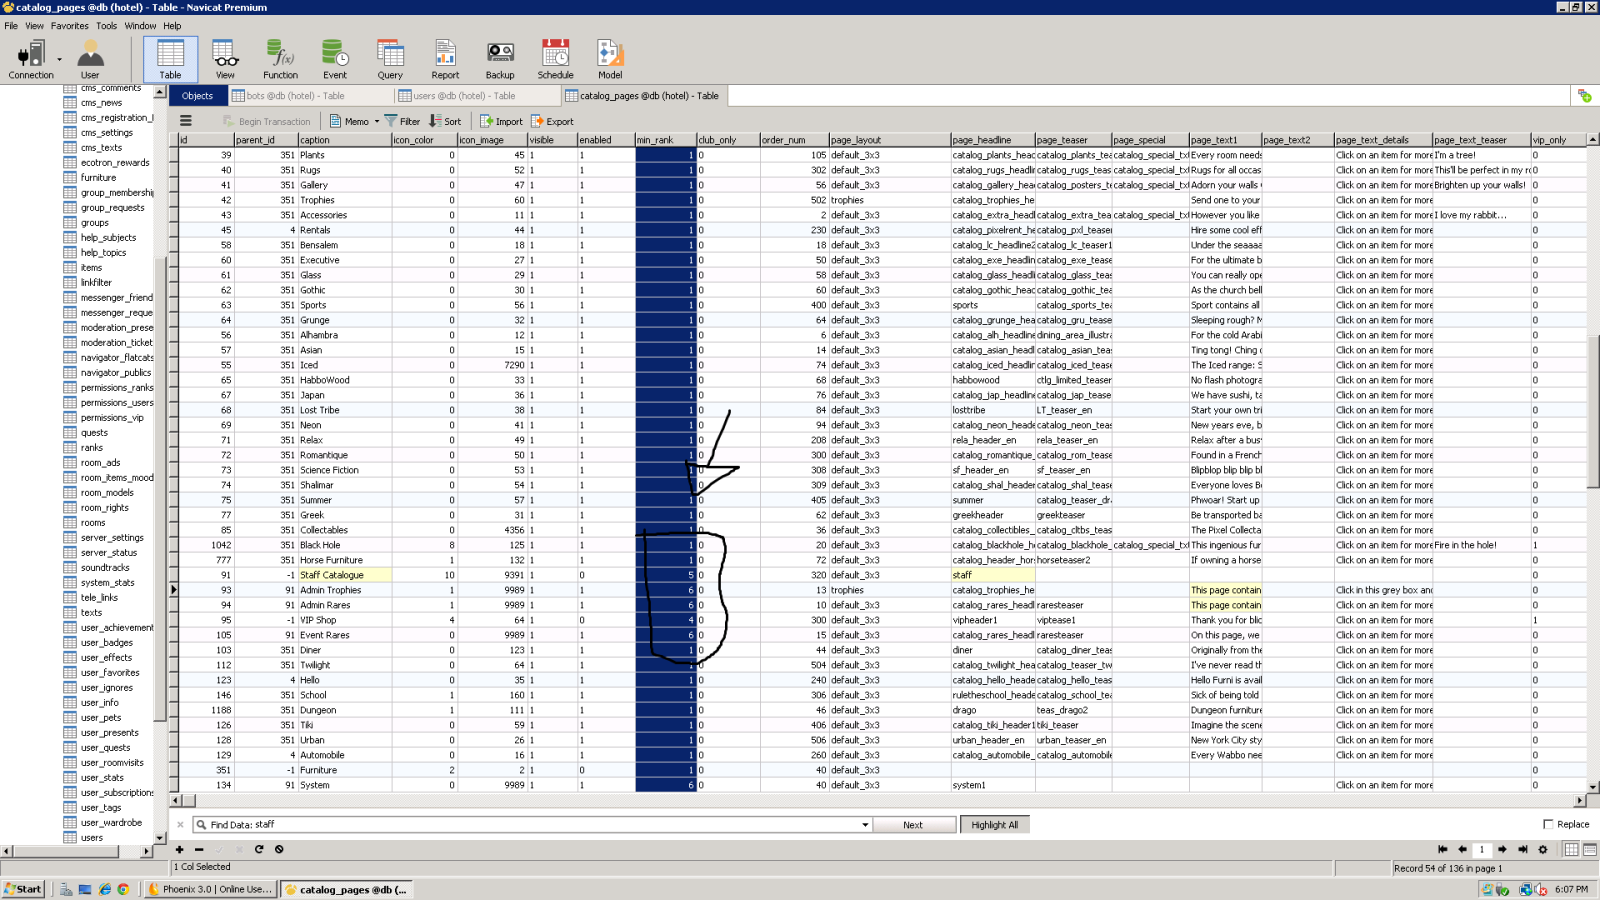Open the Schedule tool

pos(555,60)
